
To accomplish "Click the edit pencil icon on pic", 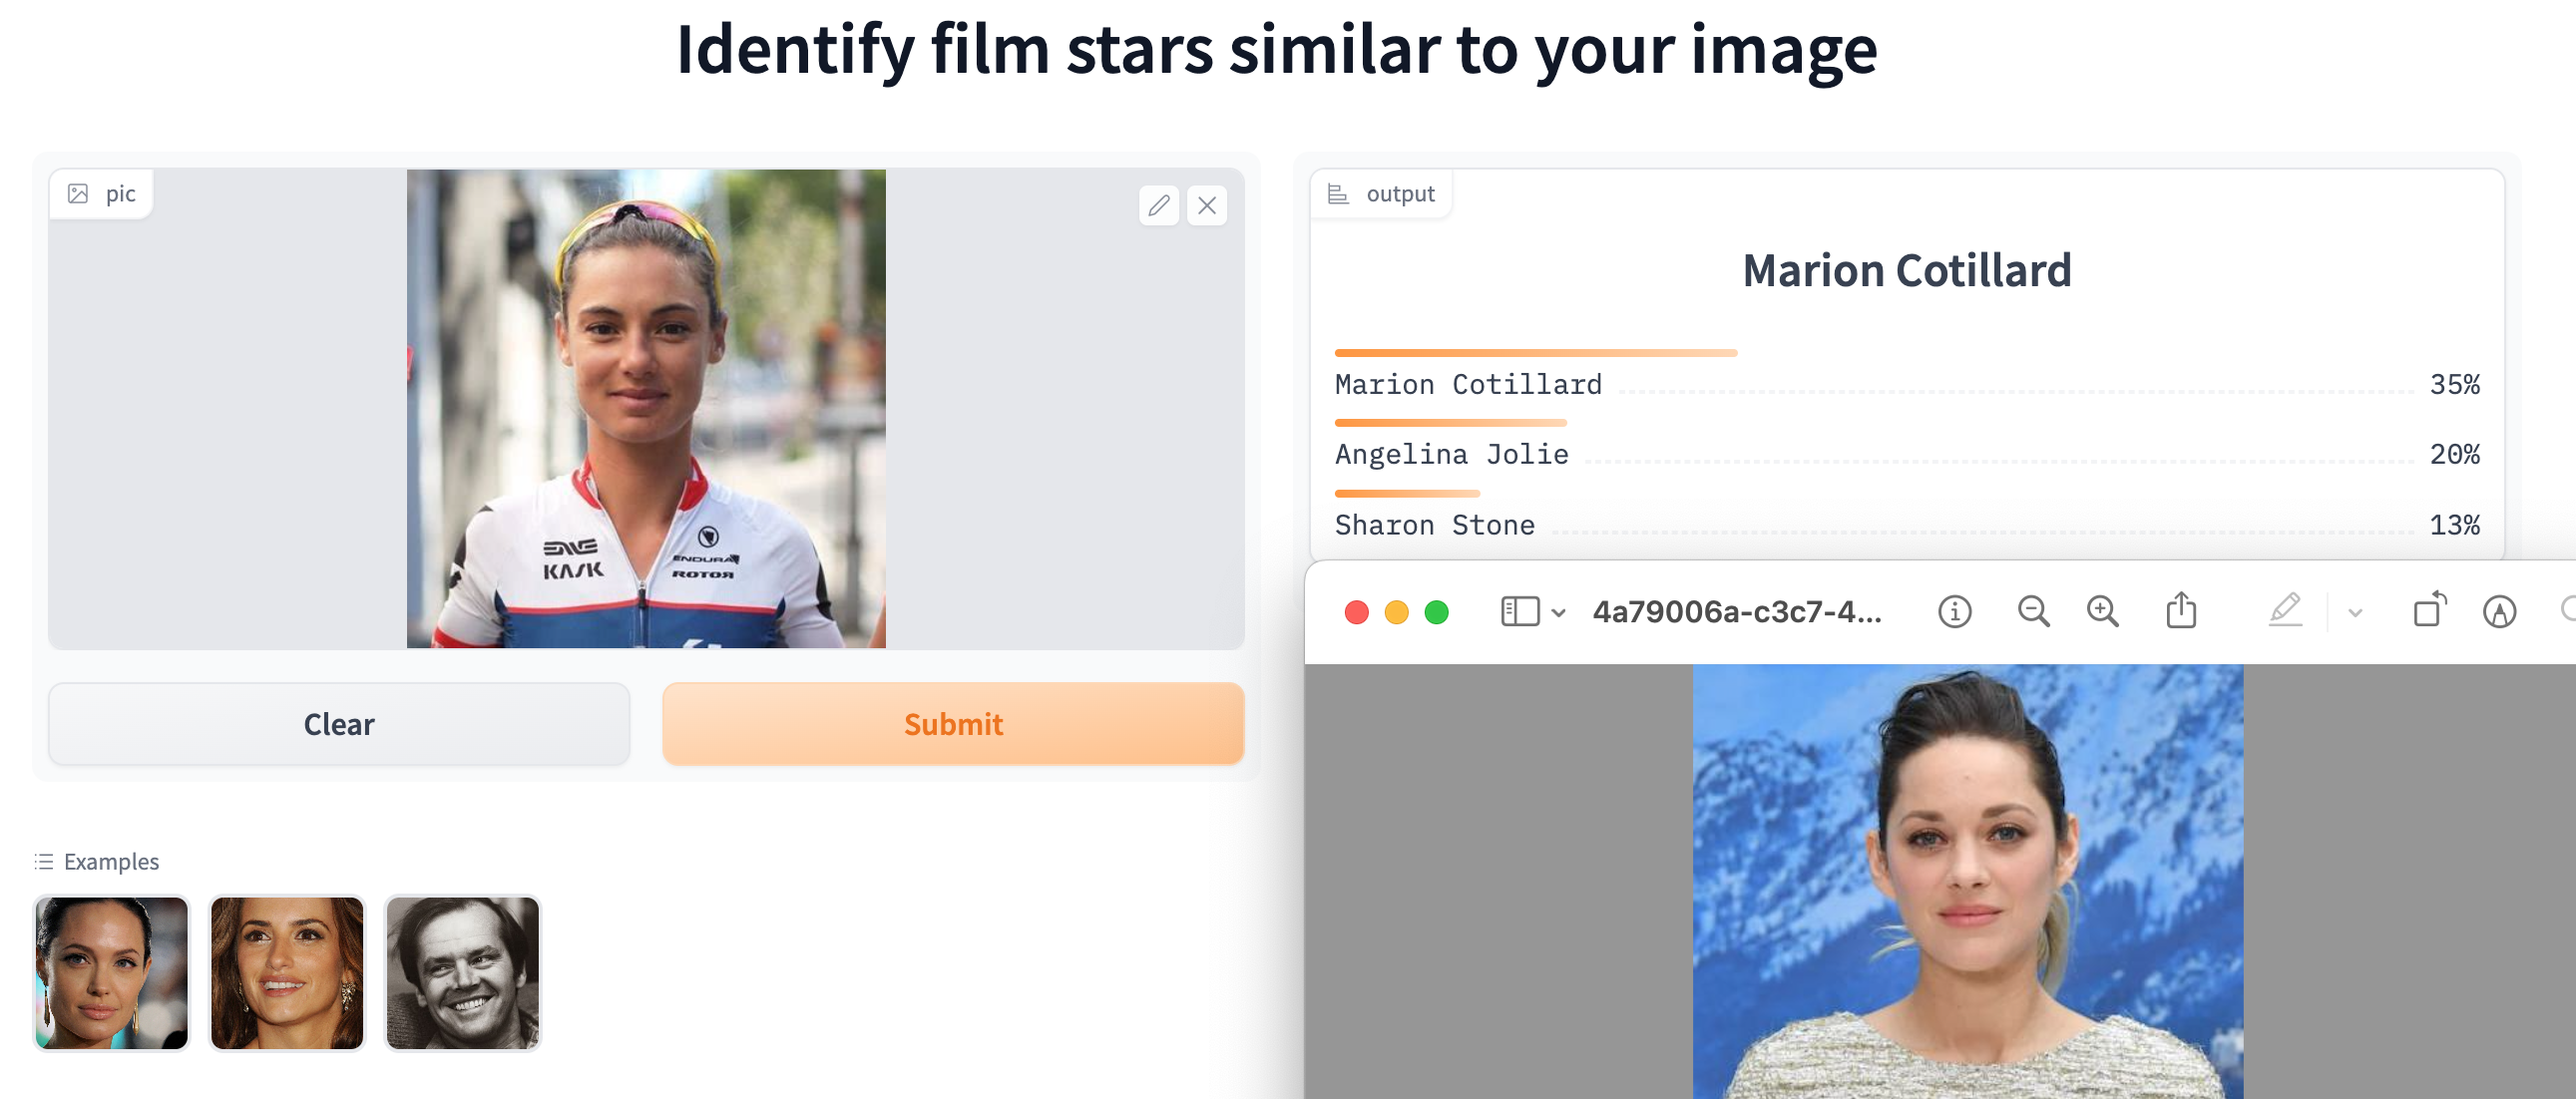I will point(1158,205).
